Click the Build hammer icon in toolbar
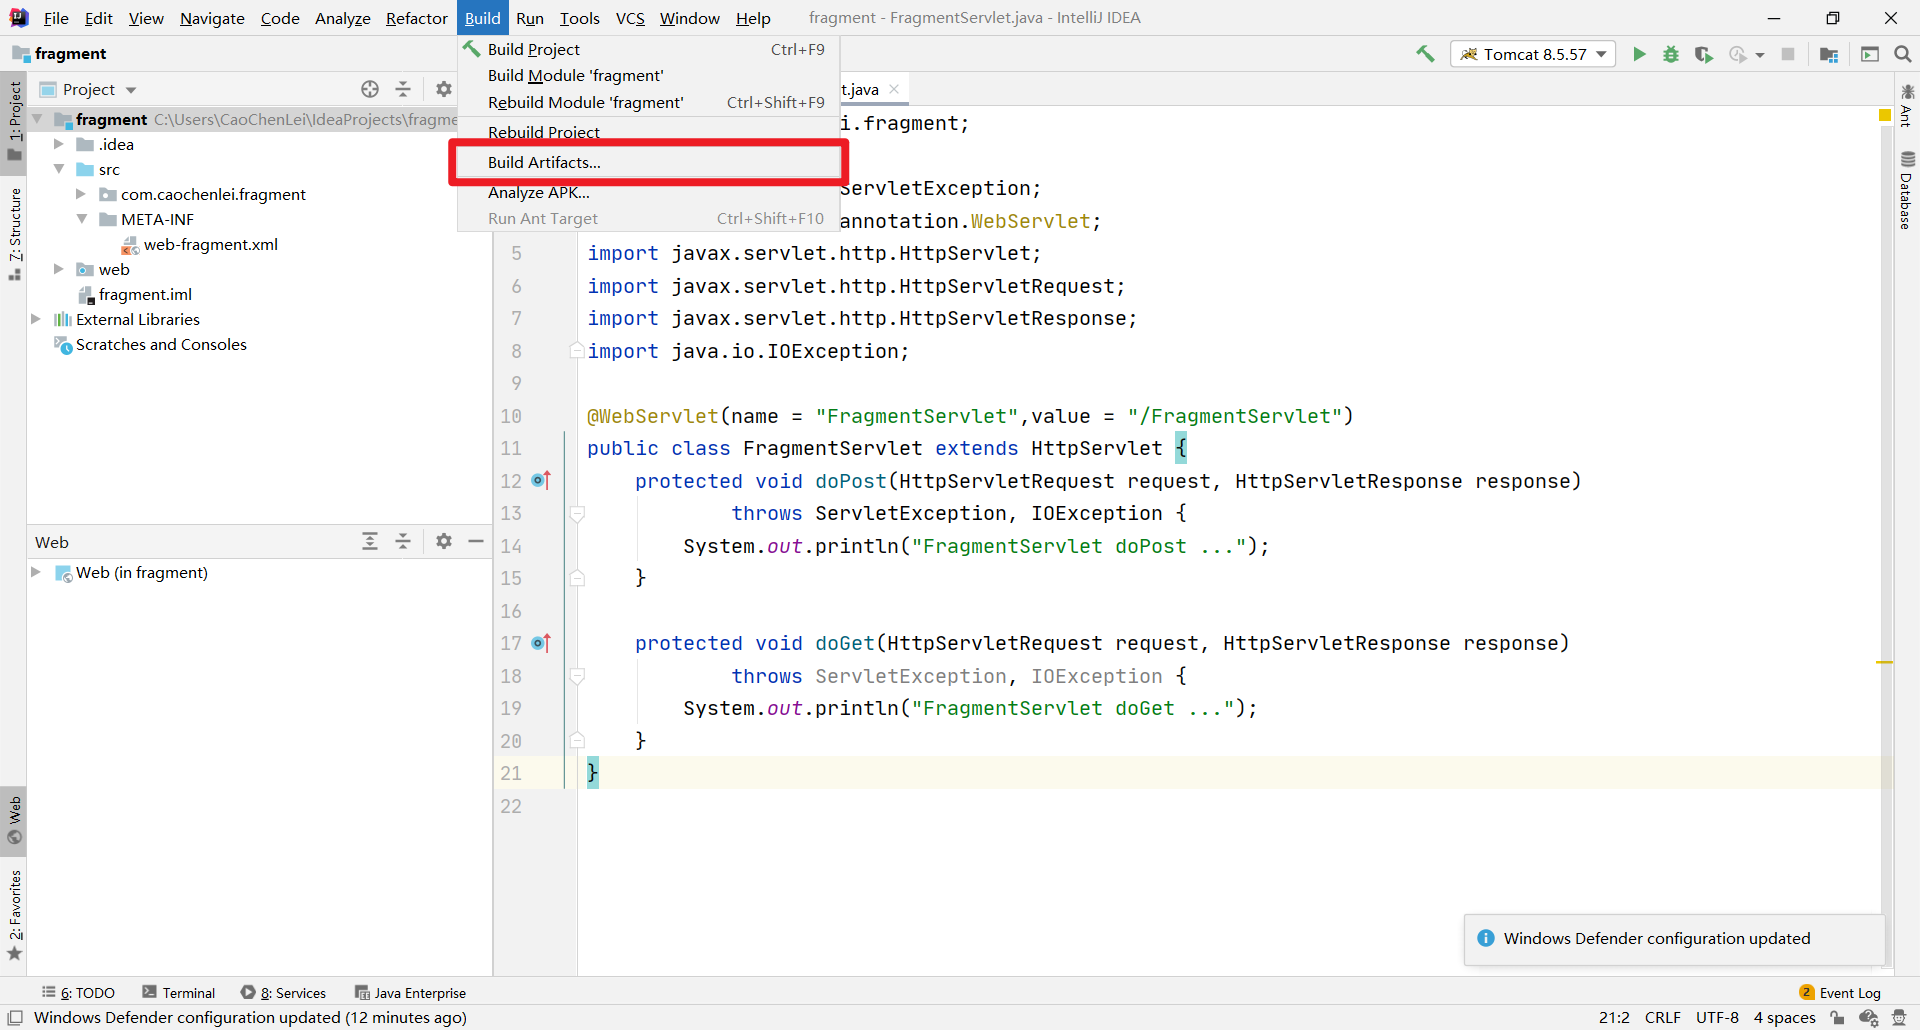This screenshot has width=1920, height=1030. 1425,54
